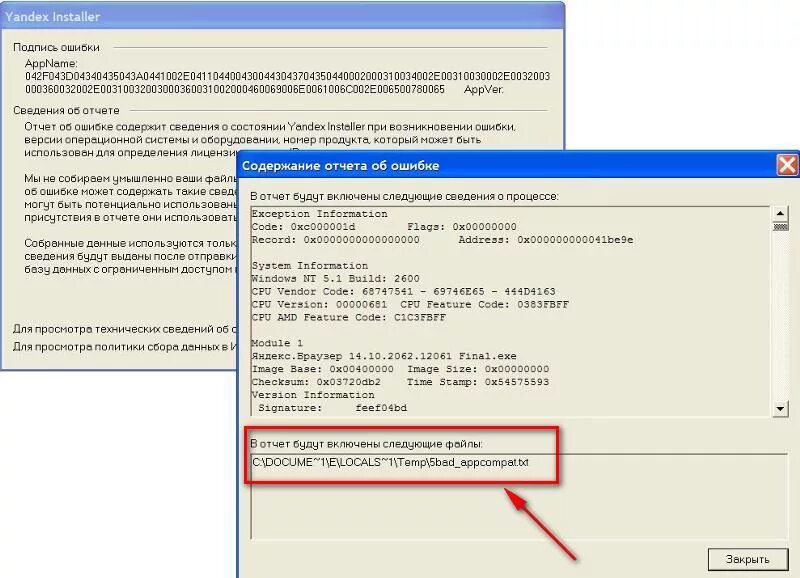Click the Version Information line
Image resolution: width=800 pixels, height=578 pixels.
tap(313, 395)
